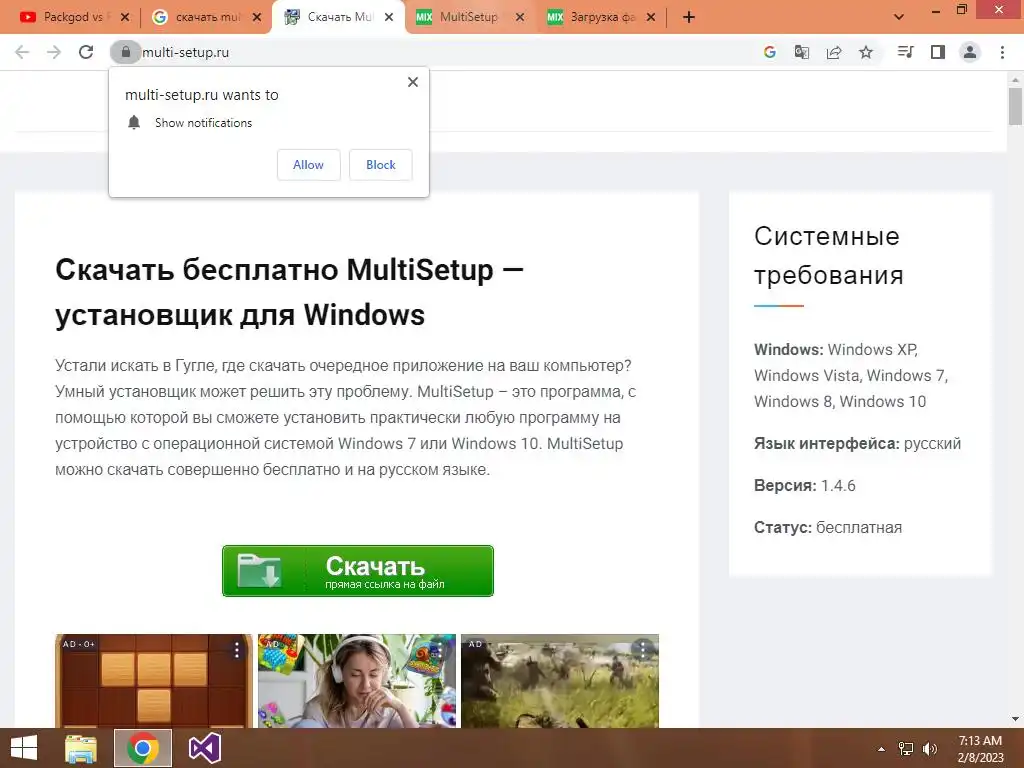Open options menu on wooden block ad
This screenshot has height=768, width=1024.
point(237,650)
